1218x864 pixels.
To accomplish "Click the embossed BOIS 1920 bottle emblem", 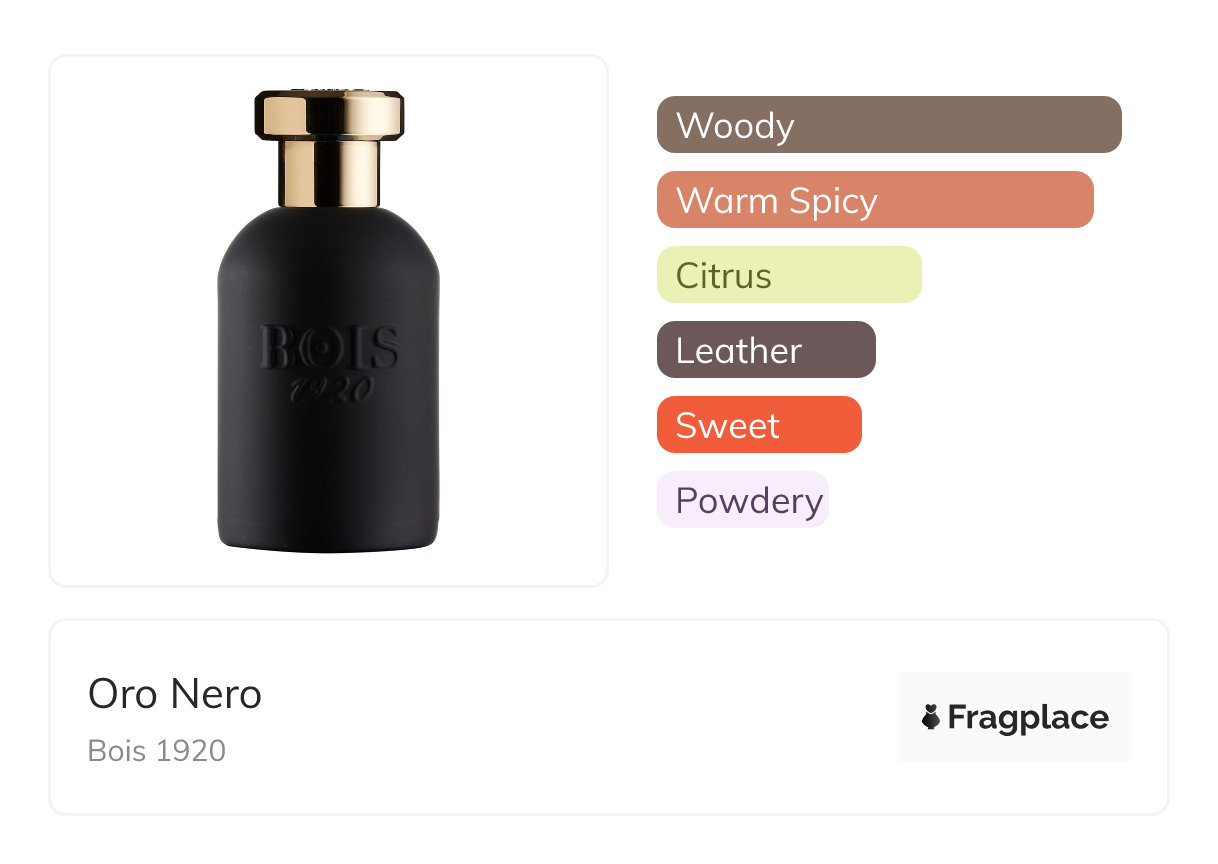I will pyautogui.click(x=329, y=361).
